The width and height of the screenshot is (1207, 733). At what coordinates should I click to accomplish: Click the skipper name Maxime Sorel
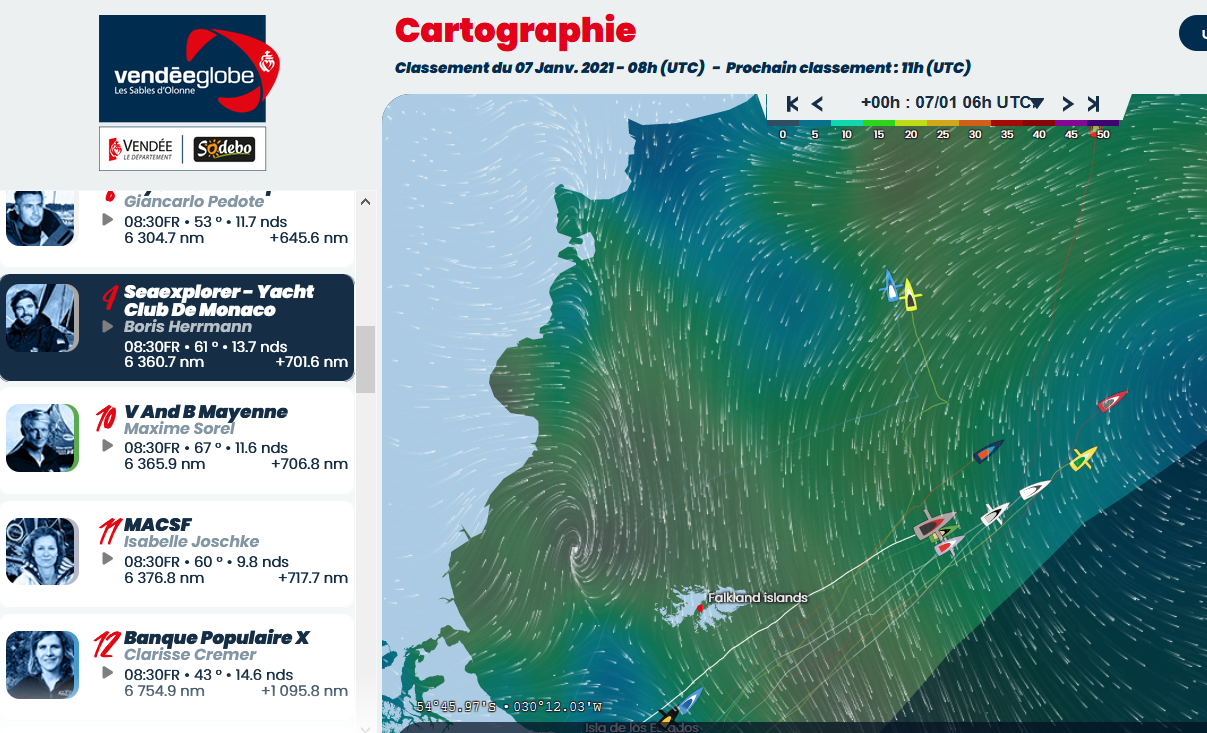[179, 429]
